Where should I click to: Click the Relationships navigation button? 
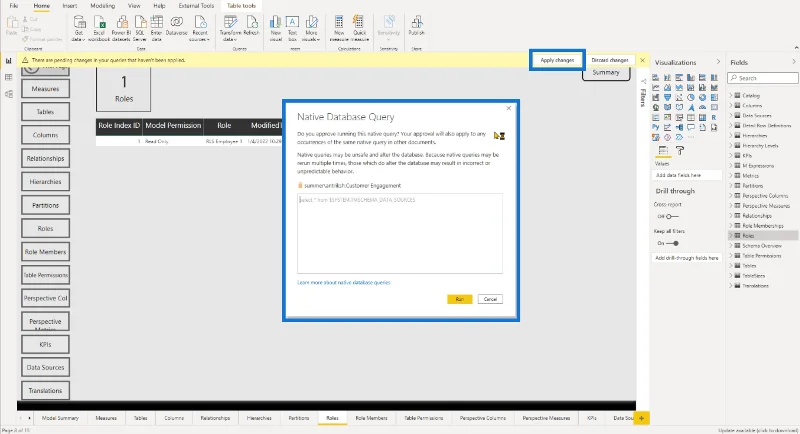45,159
